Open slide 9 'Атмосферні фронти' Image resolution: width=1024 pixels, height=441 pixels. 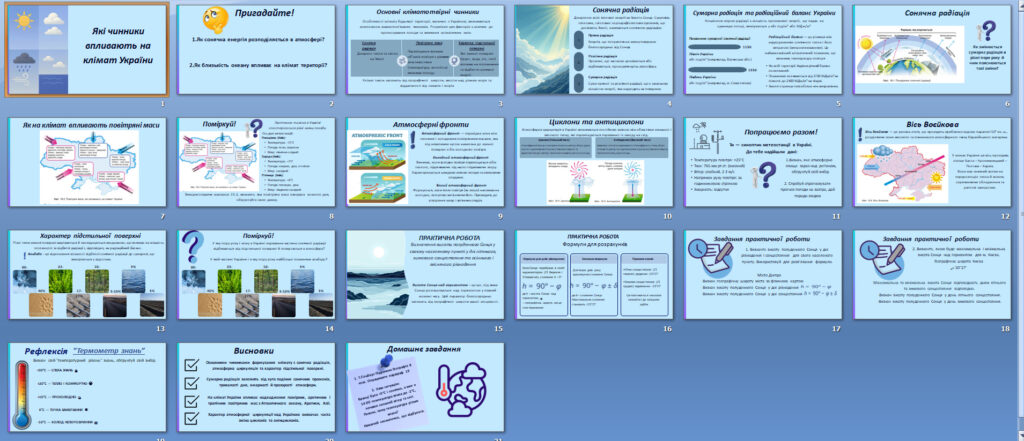[x=425, y=162]
